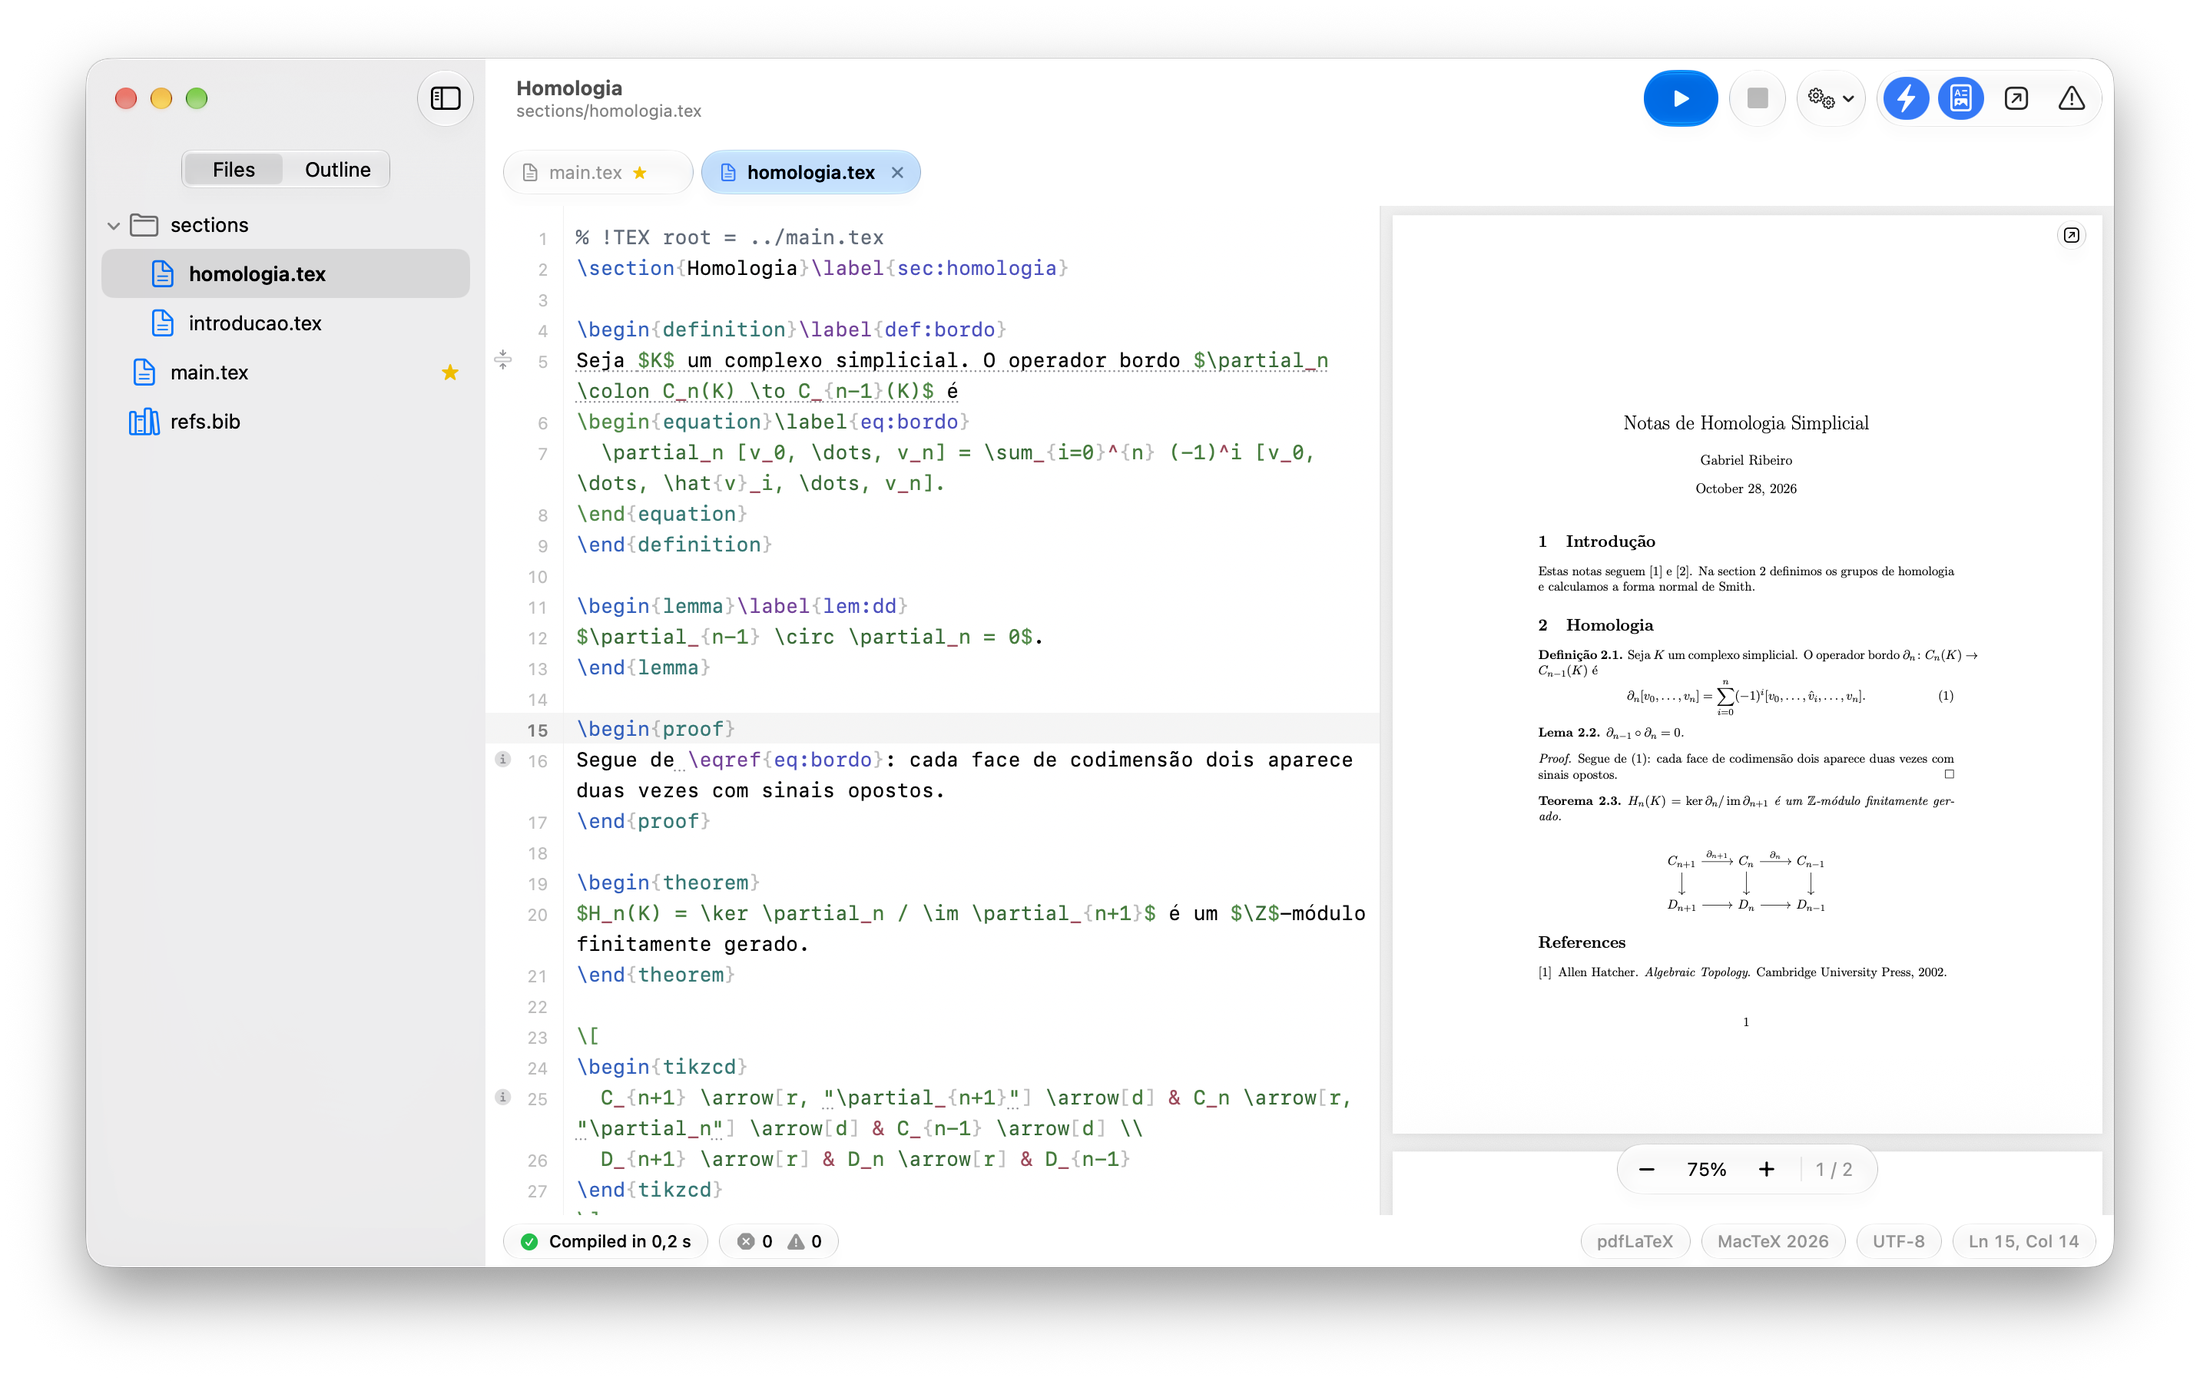Image resolution: width=2200 pixels, height=1381 pixels.
Task: Select homologia.tex in the file tree
Action: [285, 274]
